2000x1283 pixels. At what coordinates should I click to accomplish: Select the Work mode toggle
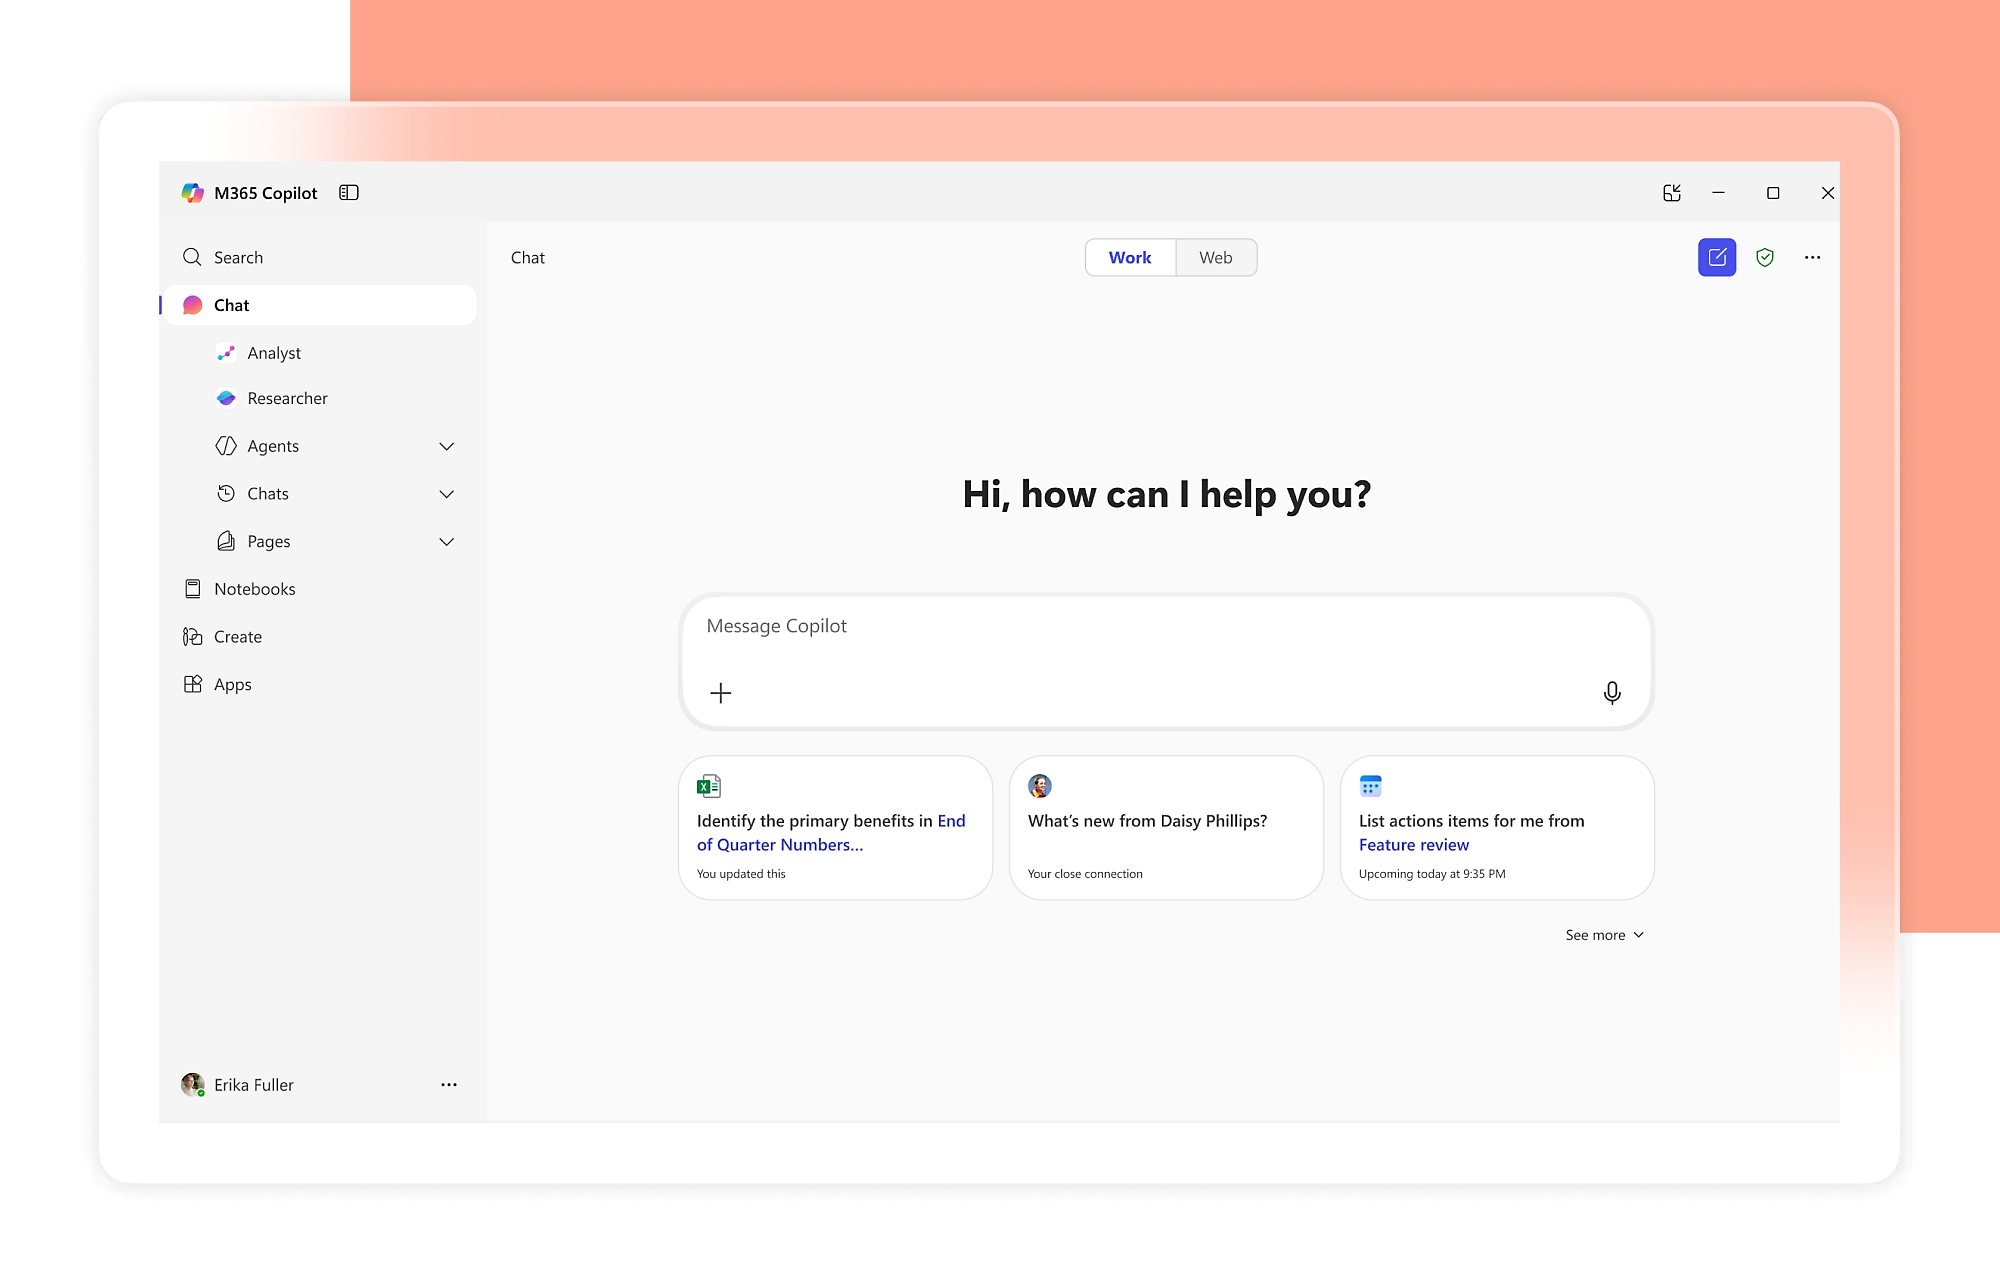tap(1129, 257)
